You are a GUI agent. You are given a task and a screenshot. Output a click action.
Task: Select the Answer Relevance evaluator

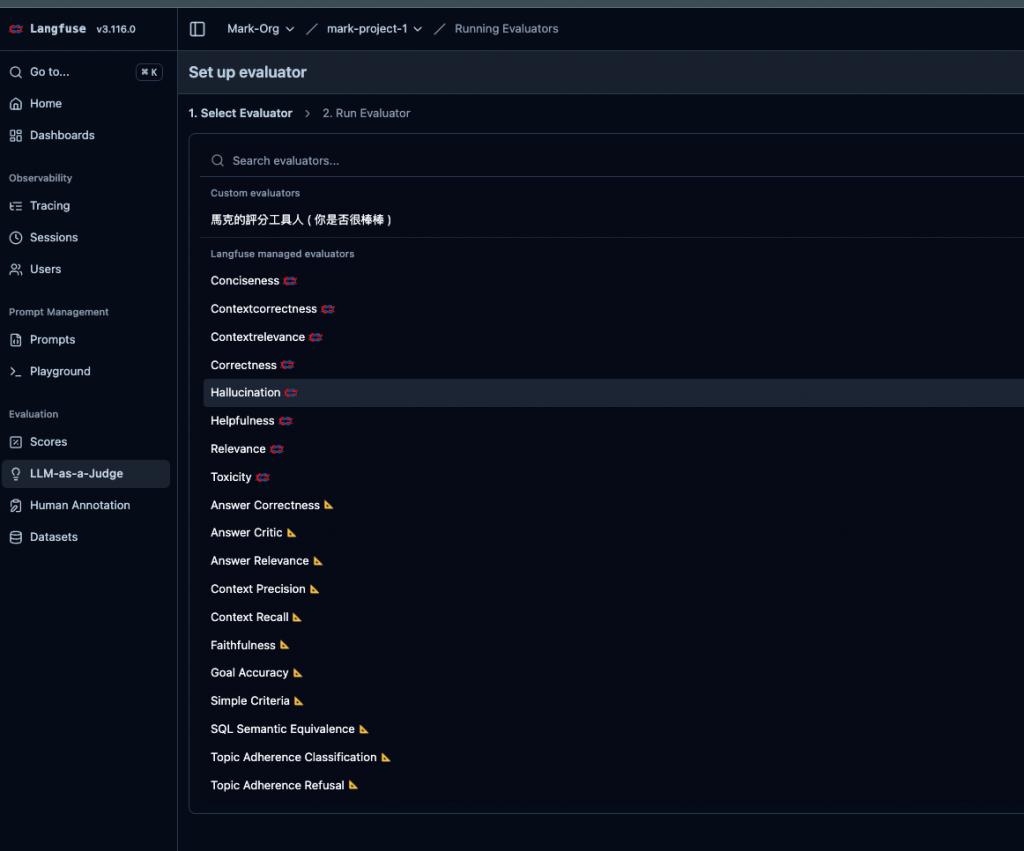(x=614, y=561)
